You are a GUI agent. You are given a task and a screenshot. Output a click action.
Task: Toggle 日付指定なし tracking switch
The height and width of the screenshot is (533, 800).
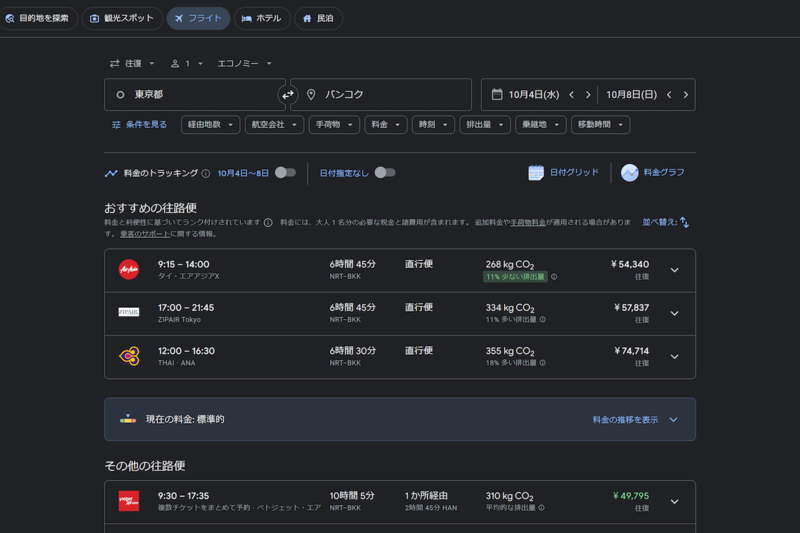coord(385,173)
